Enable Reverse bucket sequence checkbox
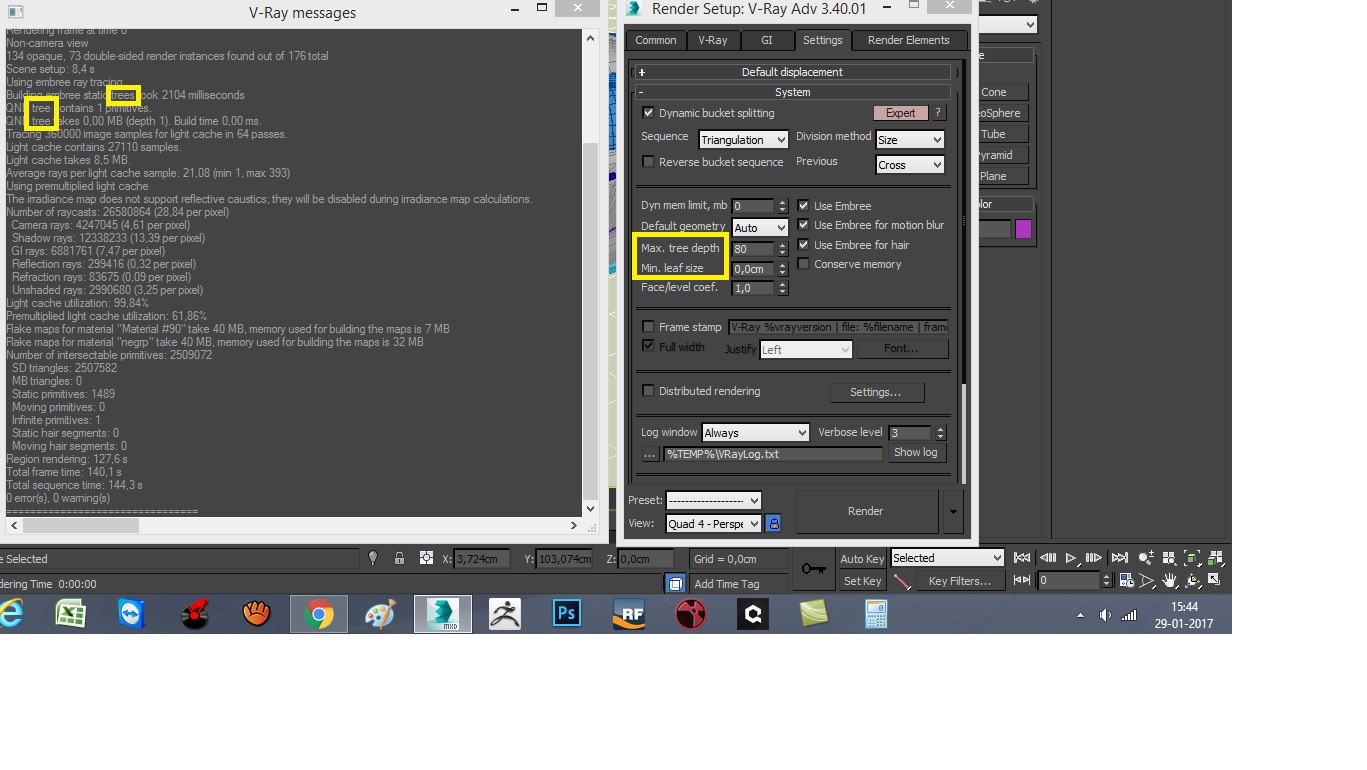Viewport: 1367px width, 770px height. (648, 162)
